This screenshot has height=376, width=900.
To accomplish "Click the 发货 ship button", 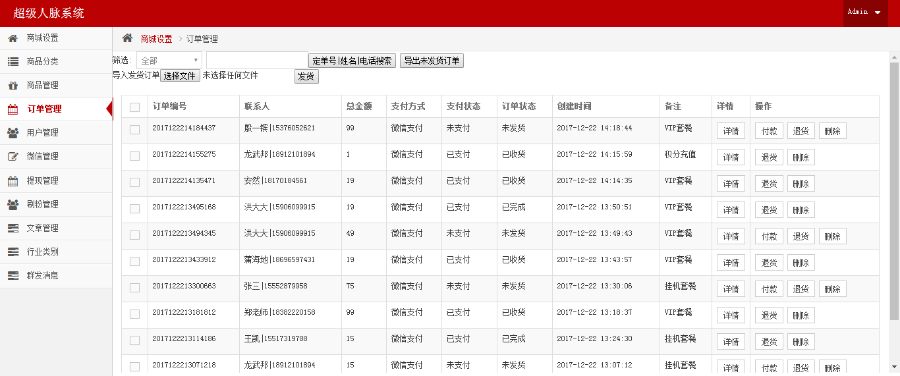I will [307, 76].
